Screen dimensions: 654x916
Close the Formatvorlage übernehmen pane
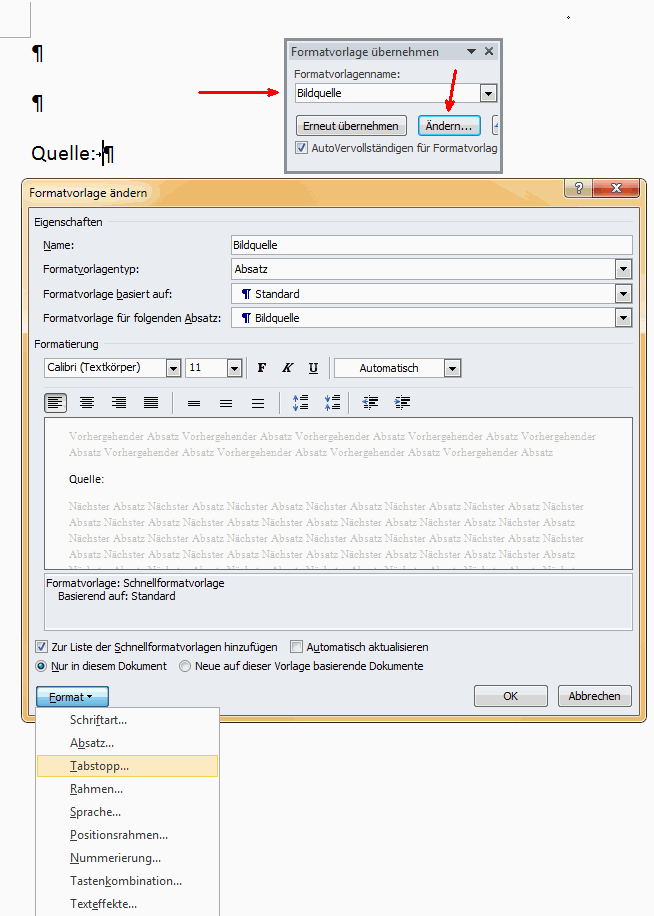point(489,51)
